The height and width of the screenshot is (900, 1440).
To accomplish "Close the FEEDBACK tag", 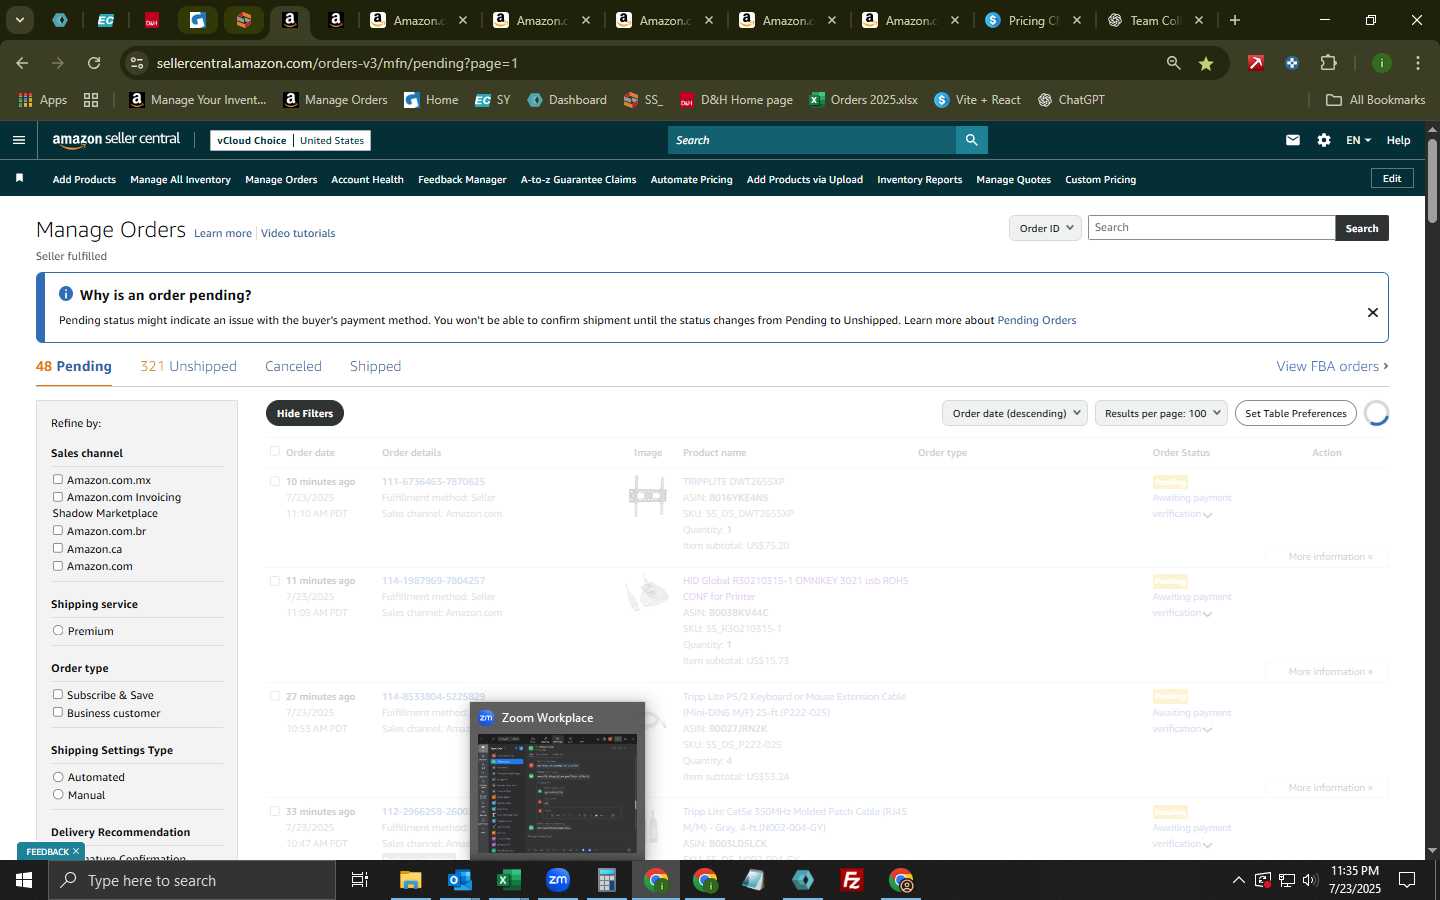I will pos(75,851).
